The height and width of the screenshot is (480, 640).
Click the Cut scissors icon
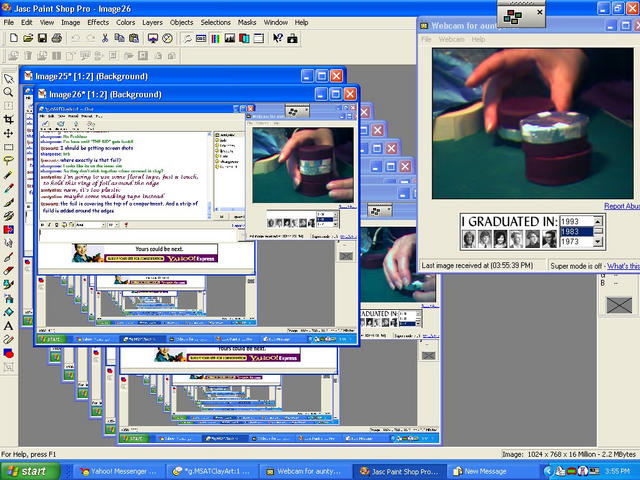(105, 38)
